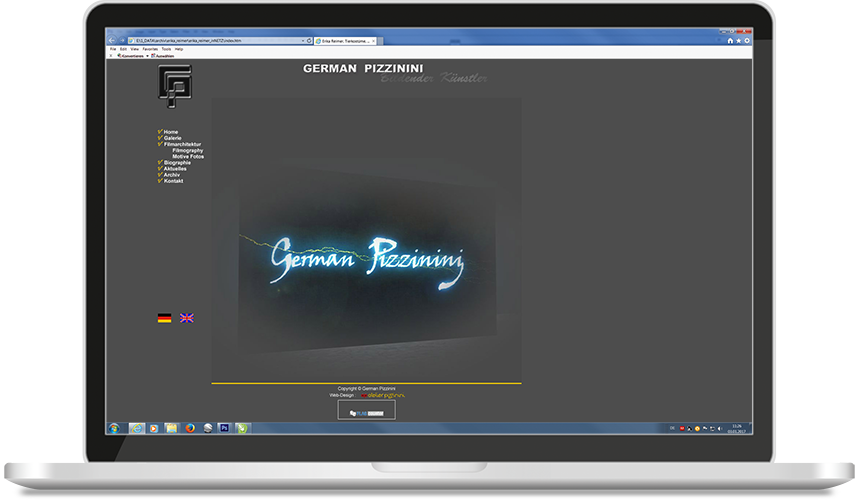Open the browser Favorites menu
This screenshot has height=500, width=859.
point(150,48)
